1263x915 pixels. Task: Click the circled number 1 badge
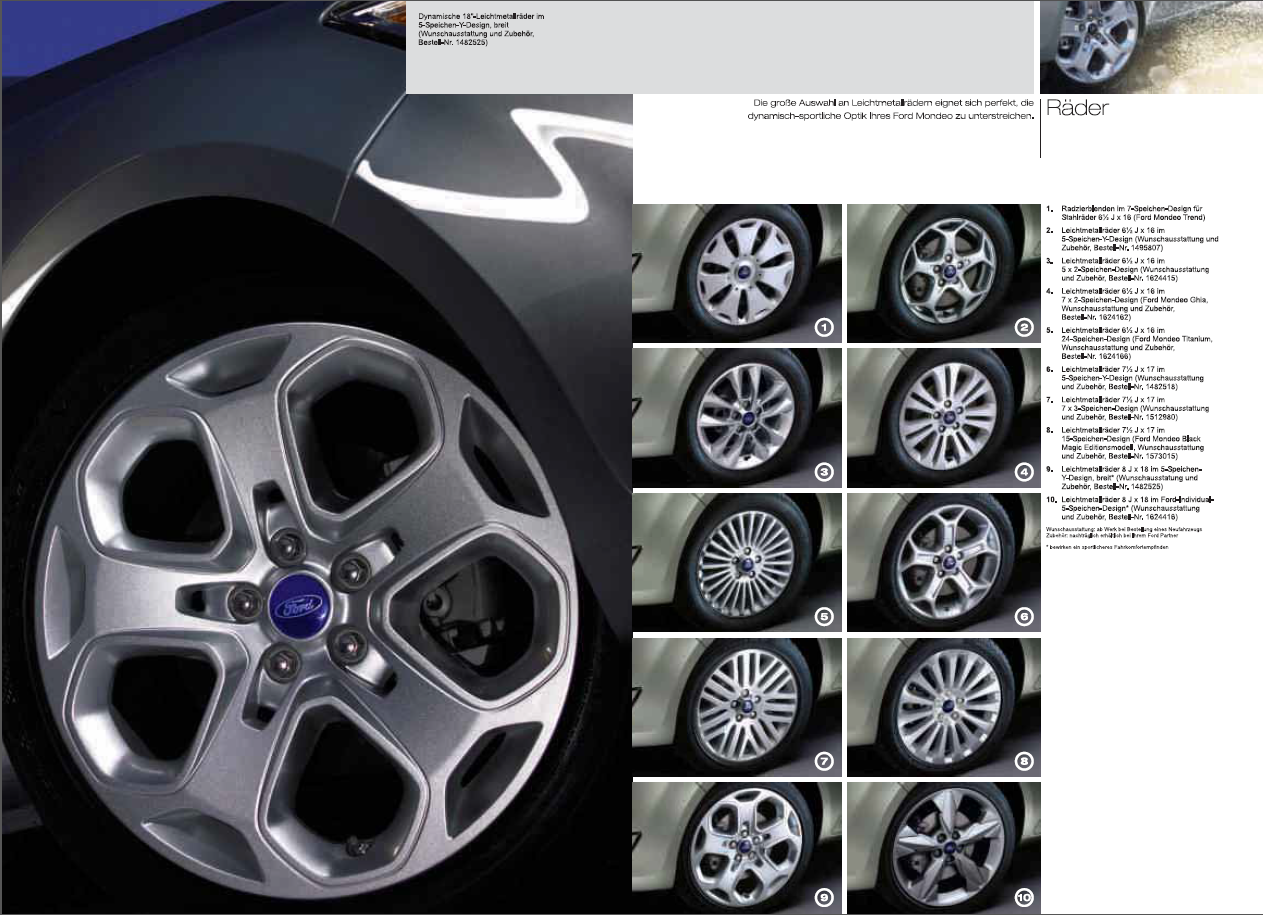coord(823,328)
